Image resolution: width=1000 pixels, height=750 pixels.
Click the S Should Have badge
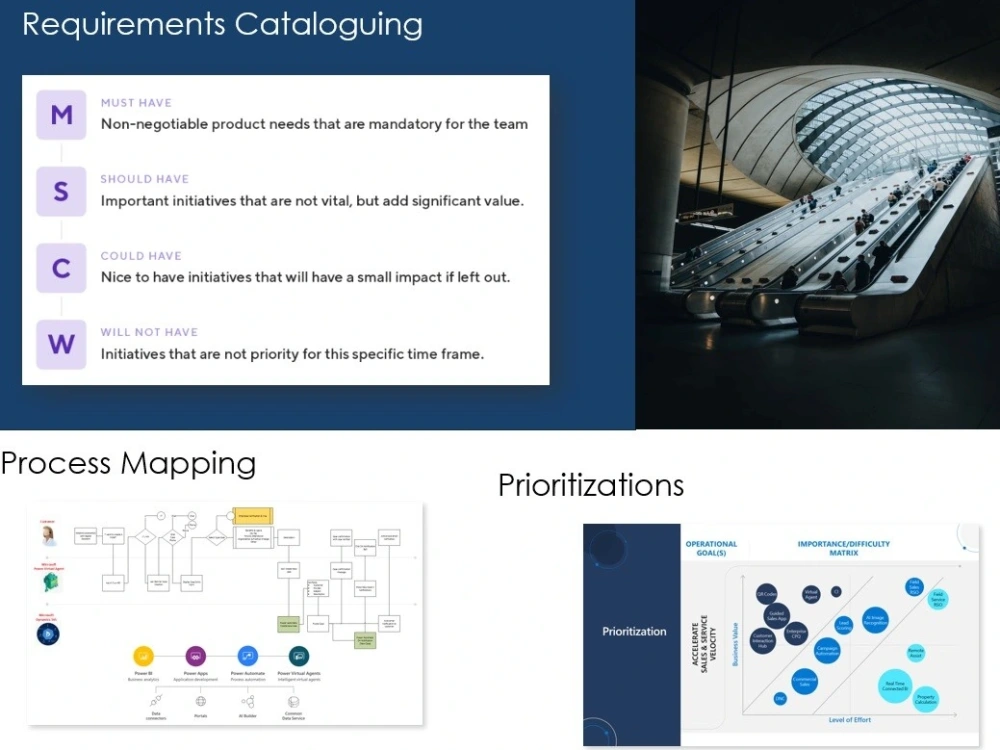coord(60,192)
